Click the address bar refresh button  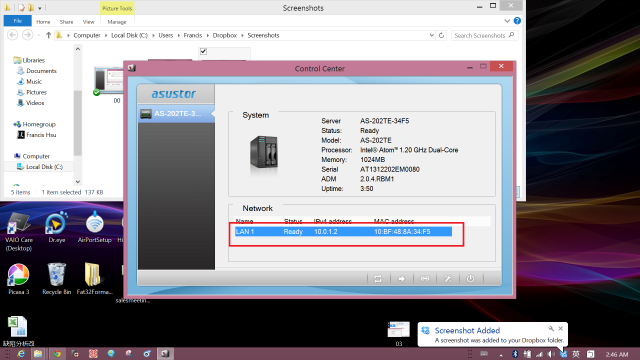[x=441, y=36]
